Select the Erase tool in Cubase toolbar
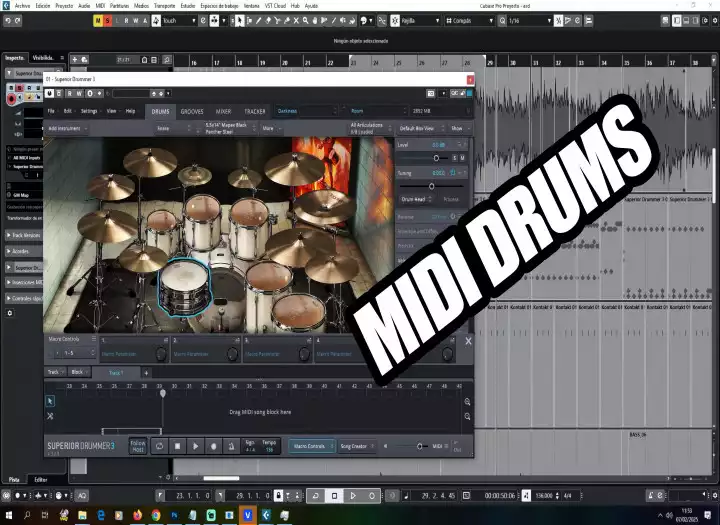This screenshot has width=720, height=525. 268,21
